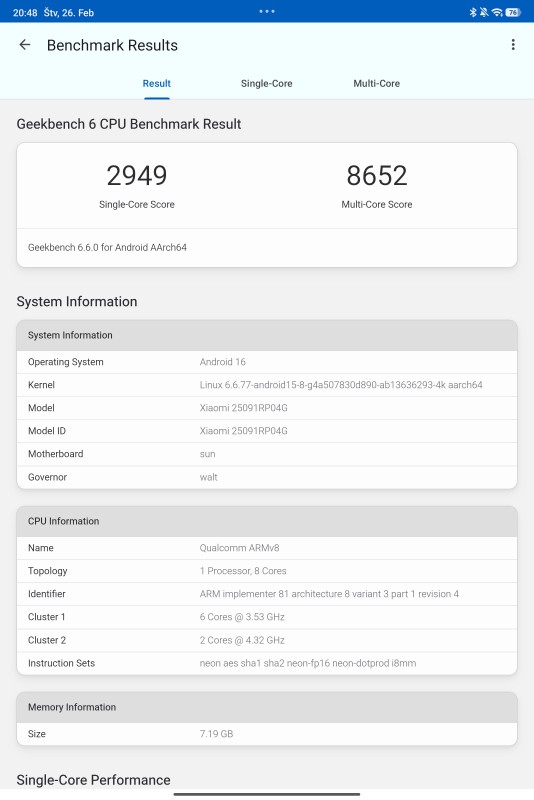The width and height of the screenshot is (534, 800).
Task: Tap the battery level indicator
Action: coord(513,12)
